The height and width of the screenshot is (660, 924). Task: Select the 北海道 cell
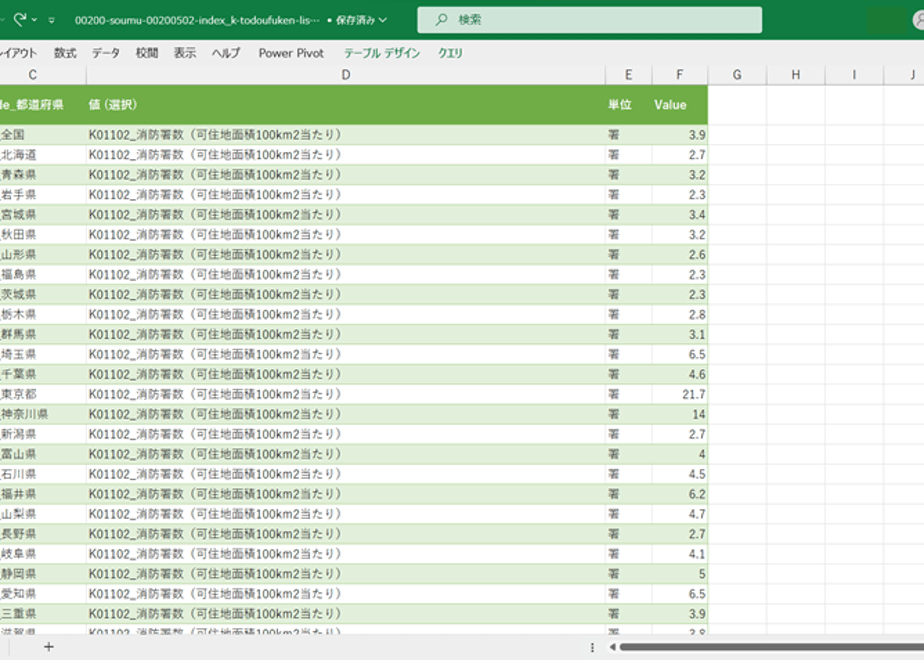click(43, 155)
